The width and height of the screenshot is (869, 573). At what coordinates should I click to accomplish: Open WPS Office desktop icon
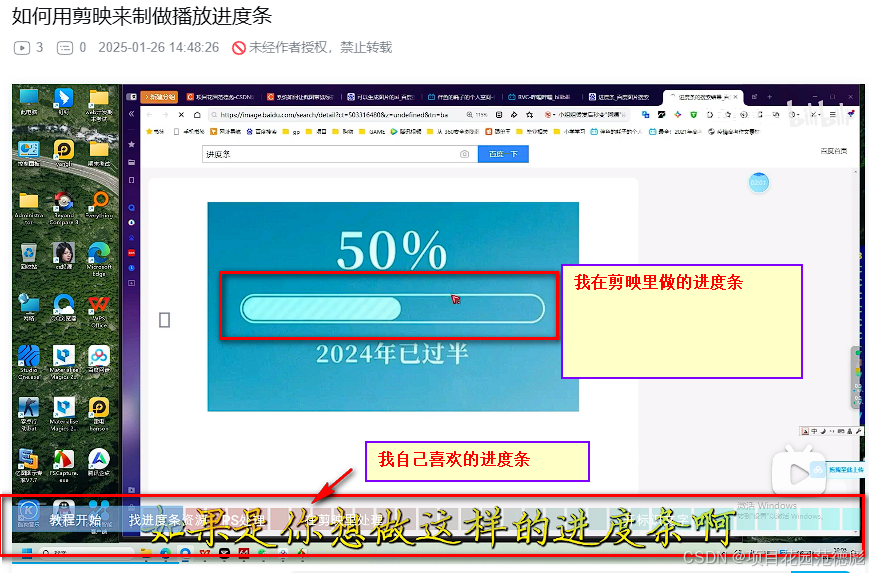coord(99,311)
